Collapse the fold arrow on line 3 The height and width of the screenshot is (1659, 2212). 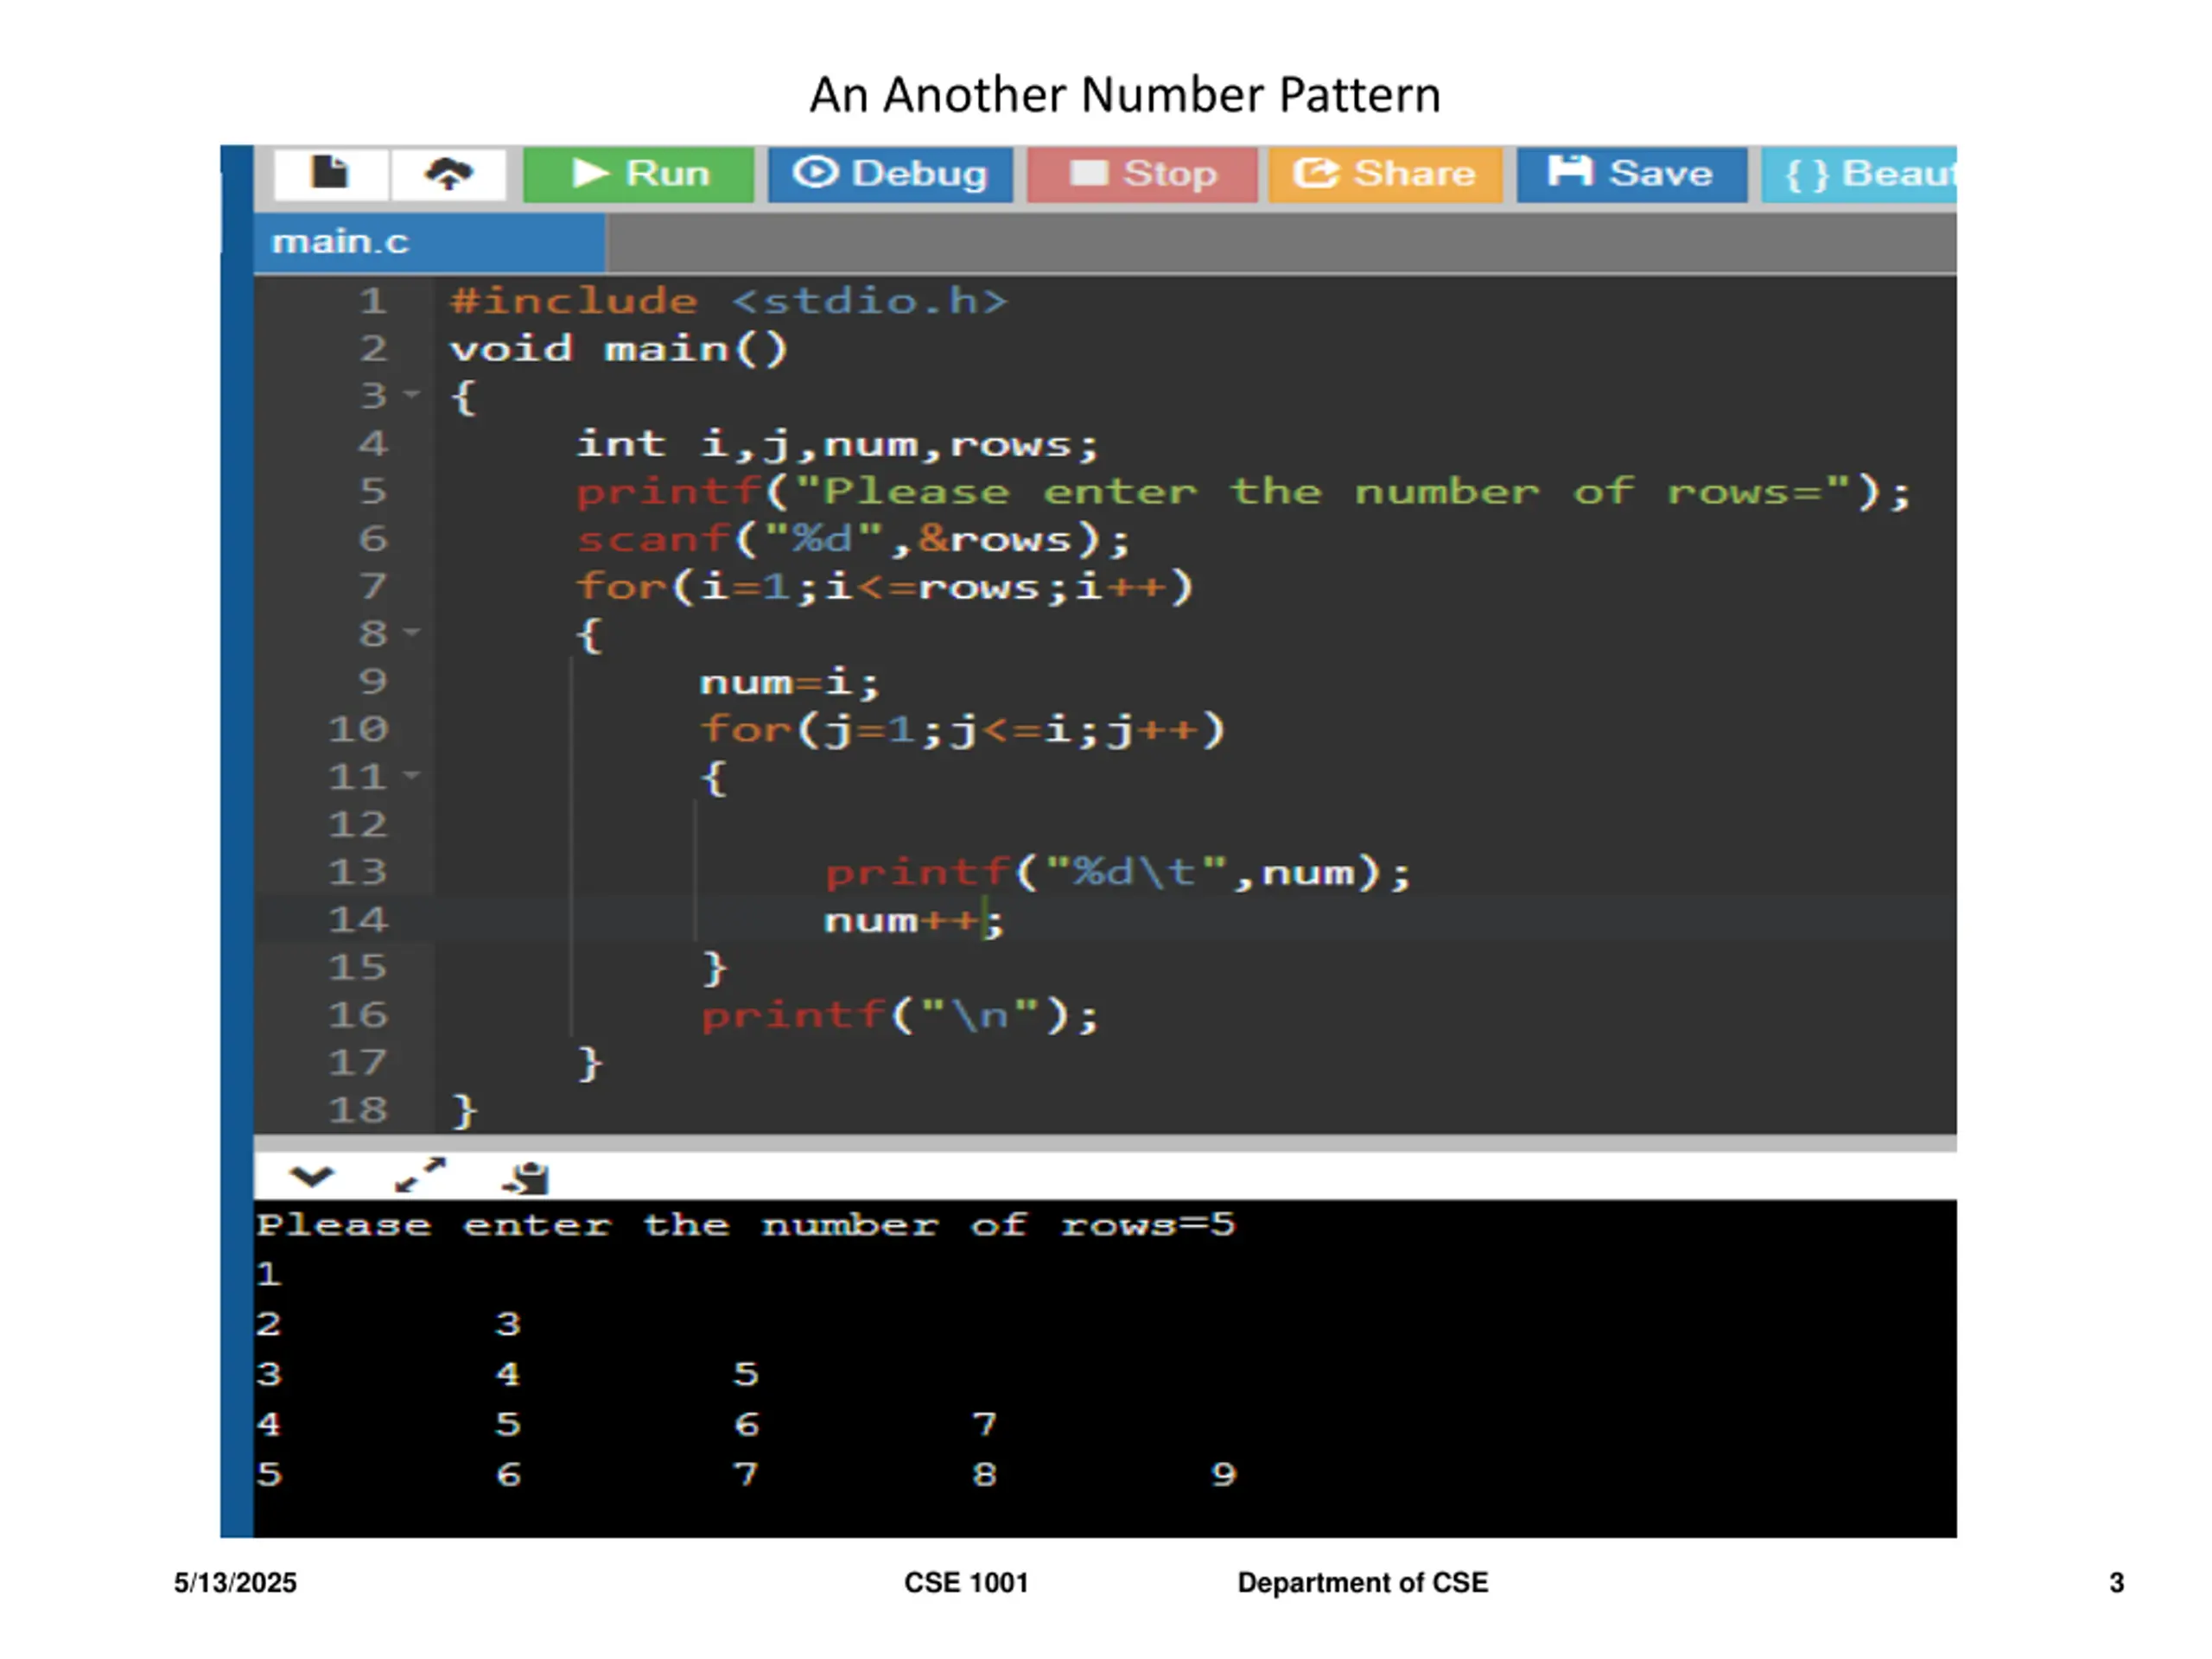pyautogui.click(x=412, y=395)
